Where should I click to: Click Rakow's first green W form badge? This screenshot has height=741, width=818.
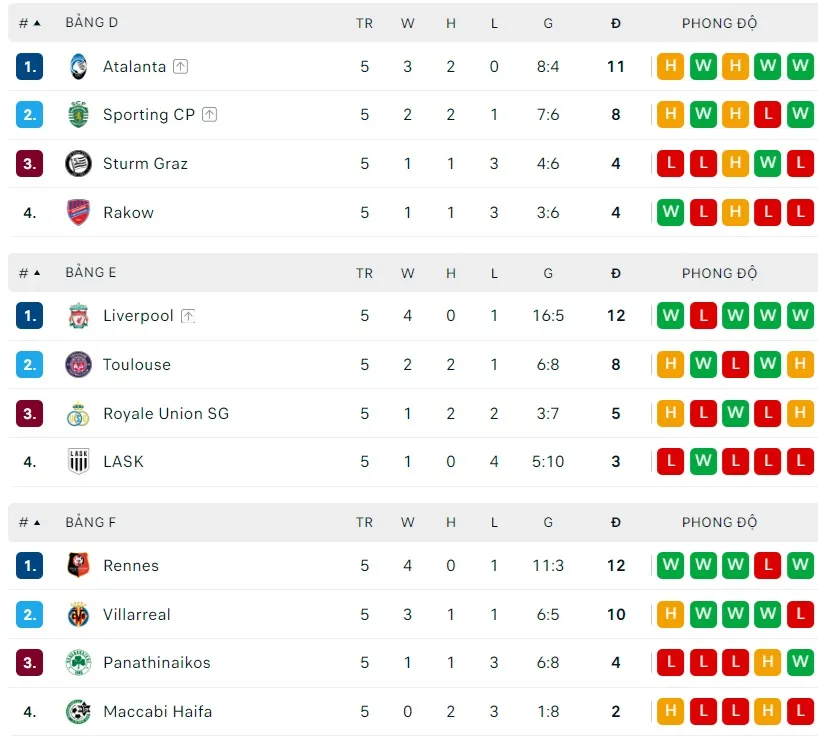point(670,212)
